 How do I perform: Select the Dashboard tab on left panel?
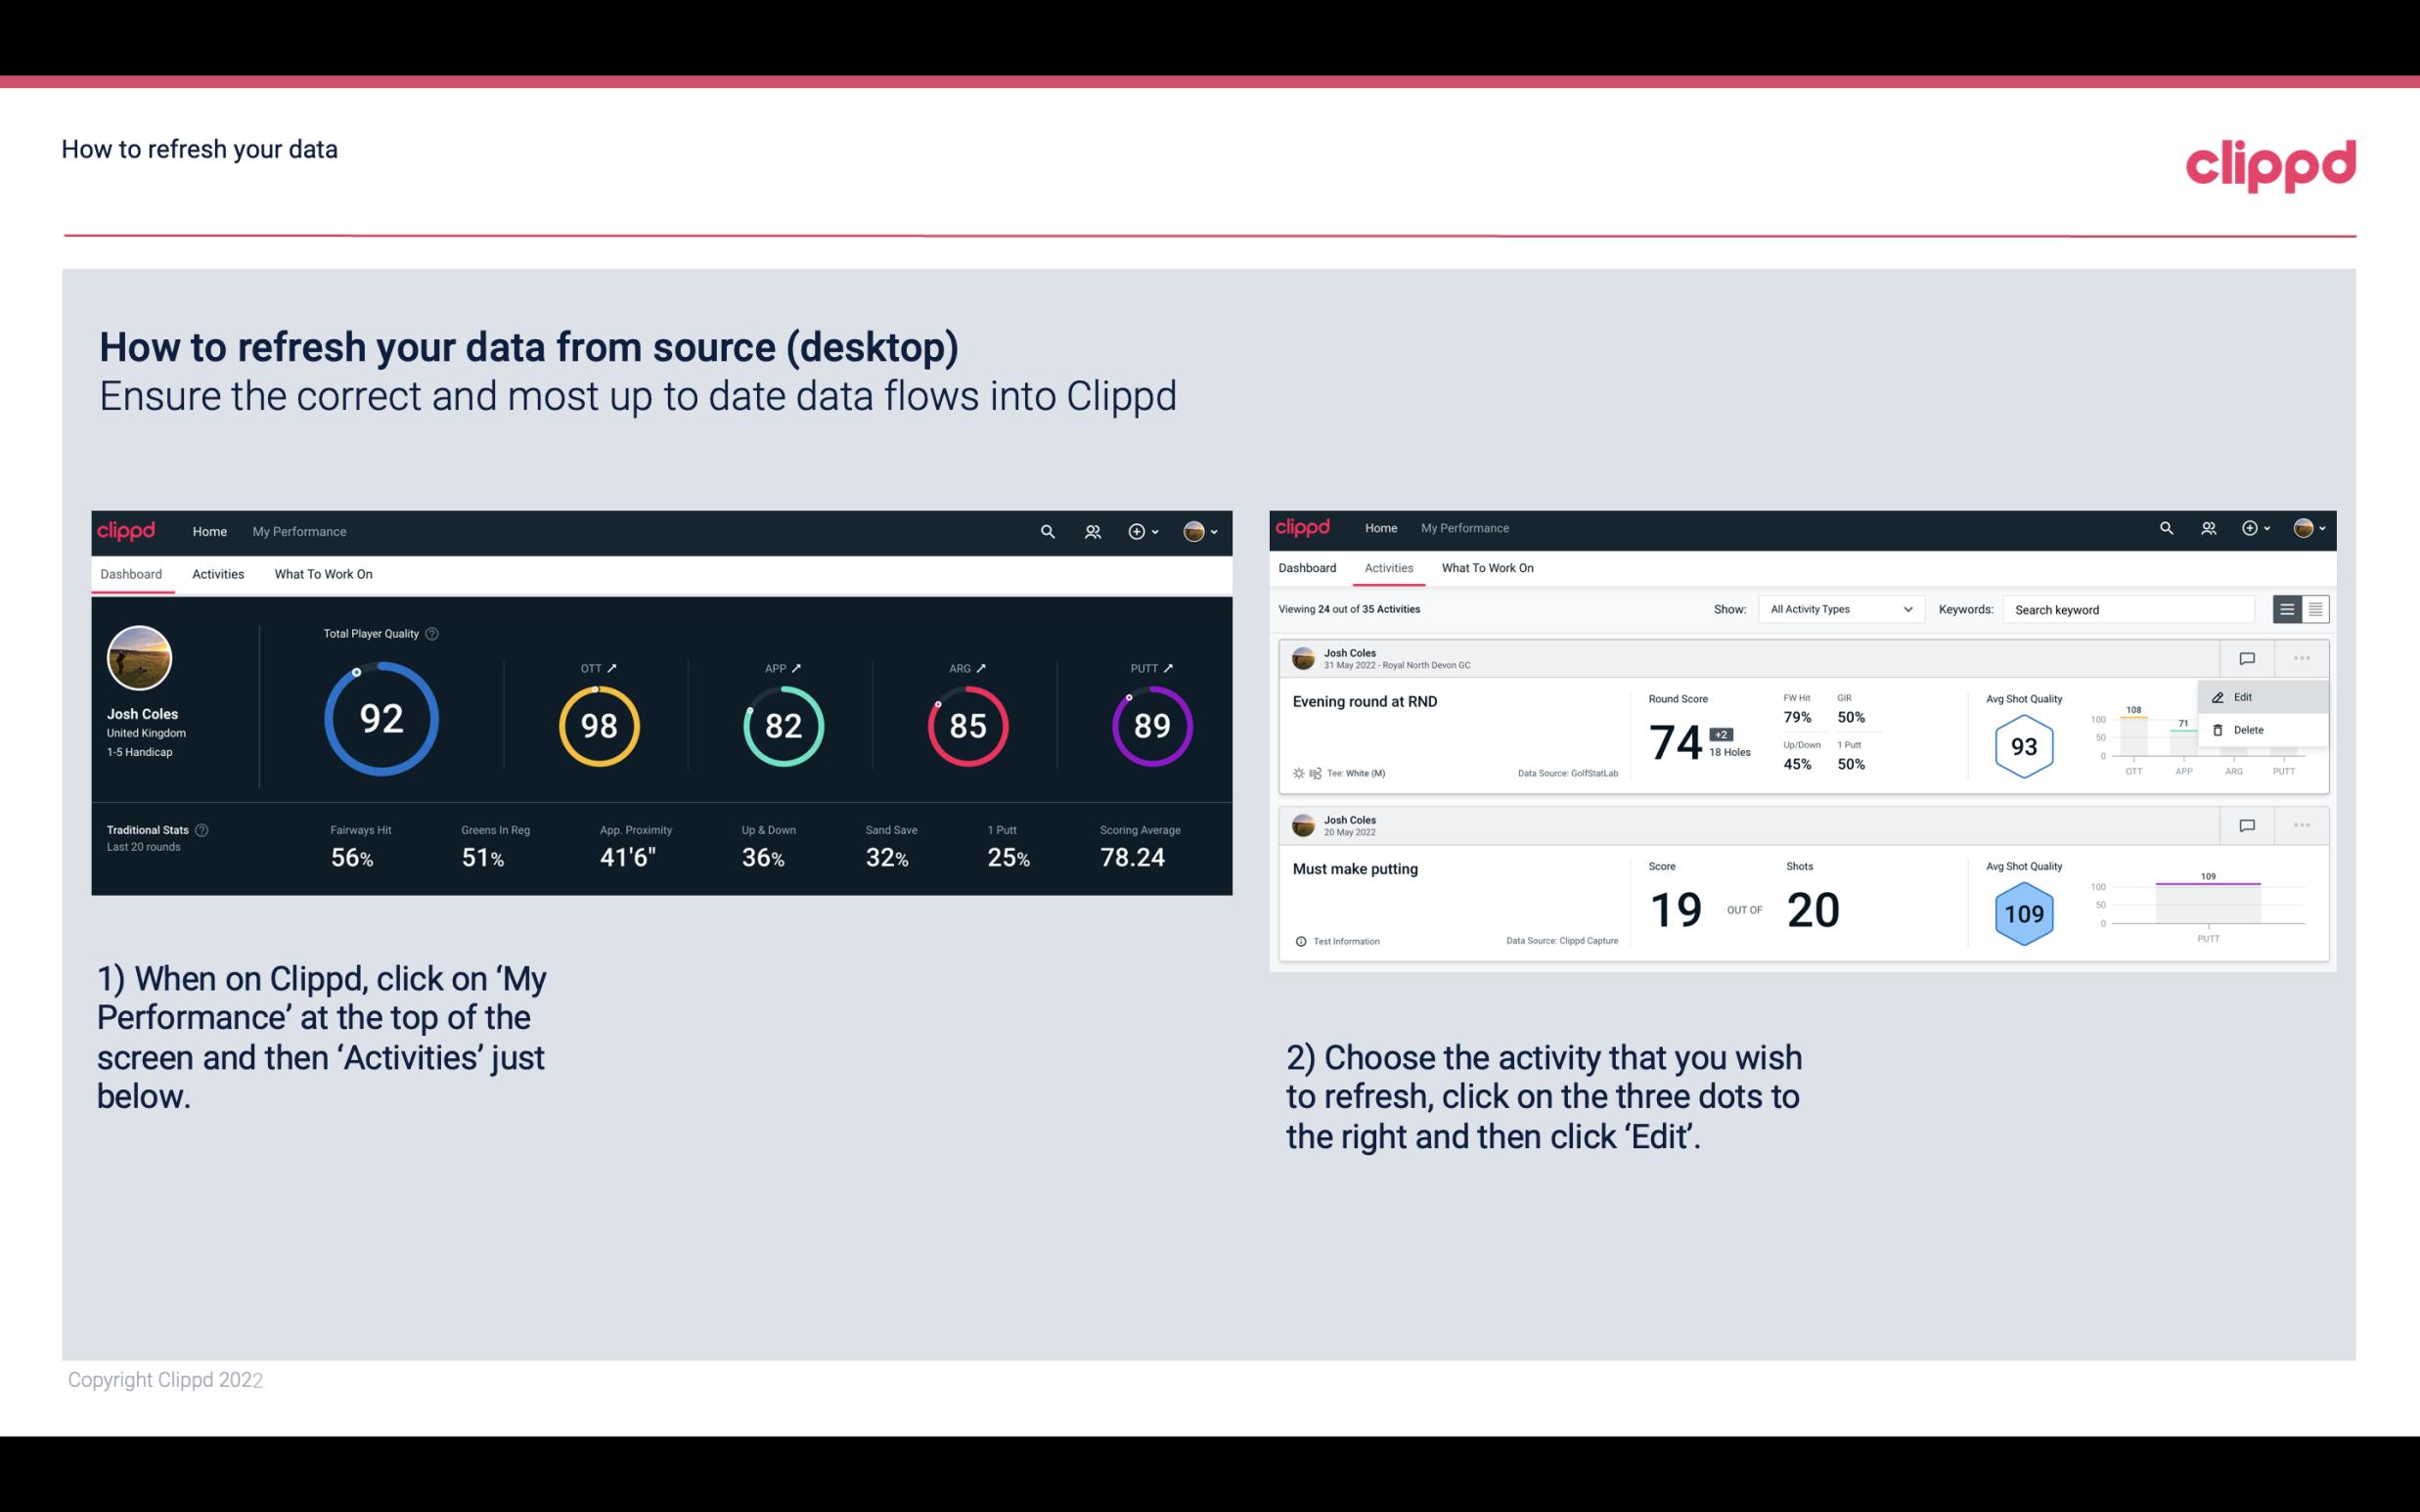132,573
